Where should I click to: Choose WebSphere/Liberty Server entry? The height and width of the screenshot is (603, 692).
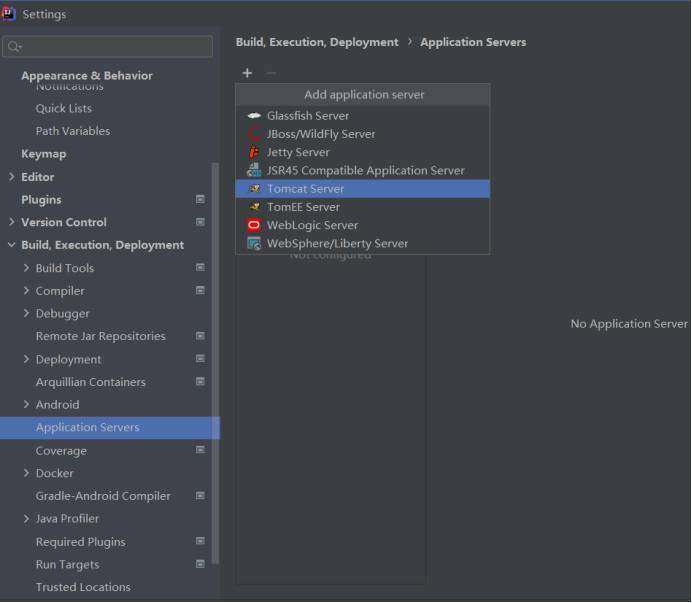coord(362,243)
